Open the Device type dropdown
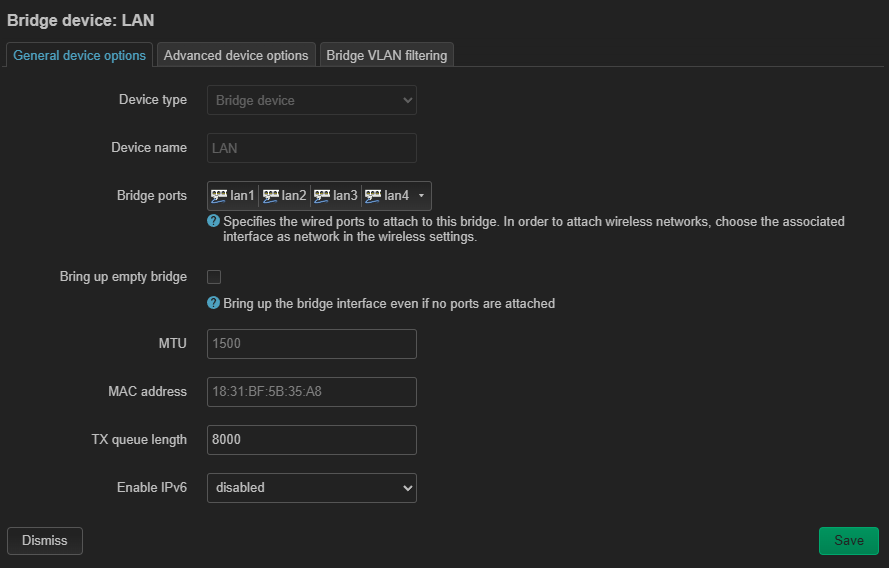Screen dimensions: 889x568 [x=311, y=100]
